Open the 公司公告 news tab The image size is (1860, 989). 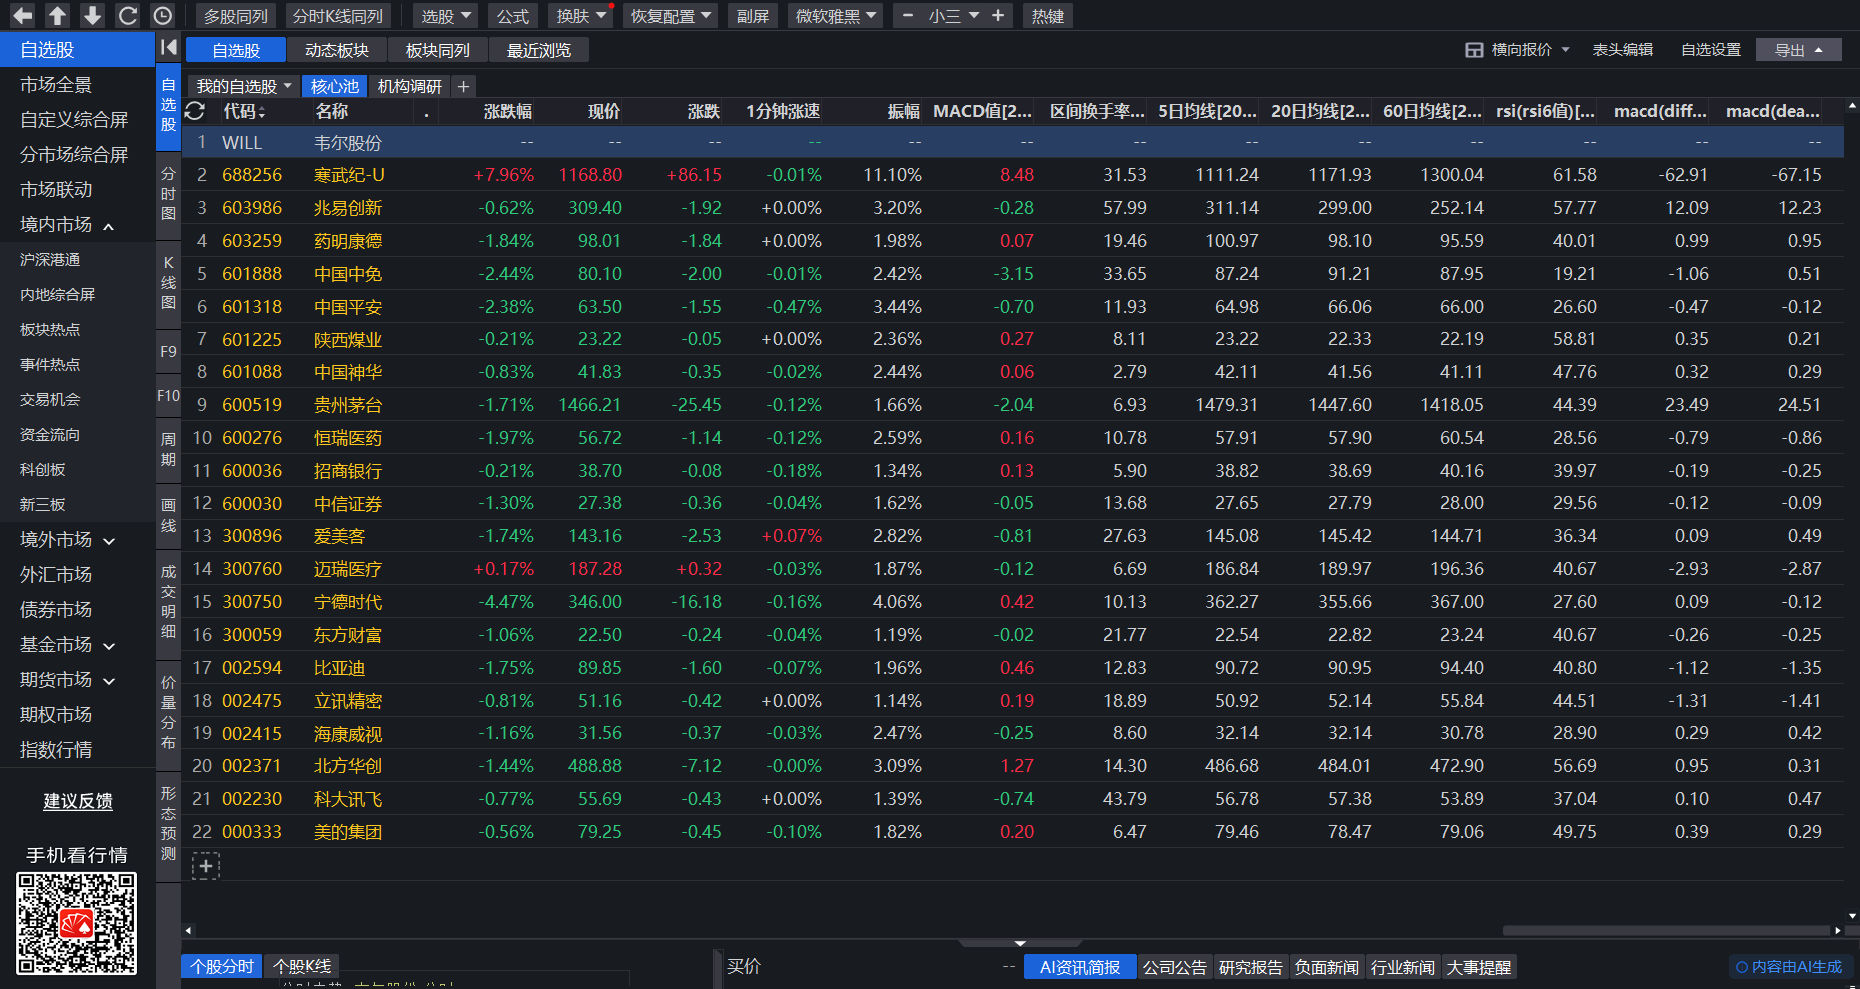coord(1175,967)
